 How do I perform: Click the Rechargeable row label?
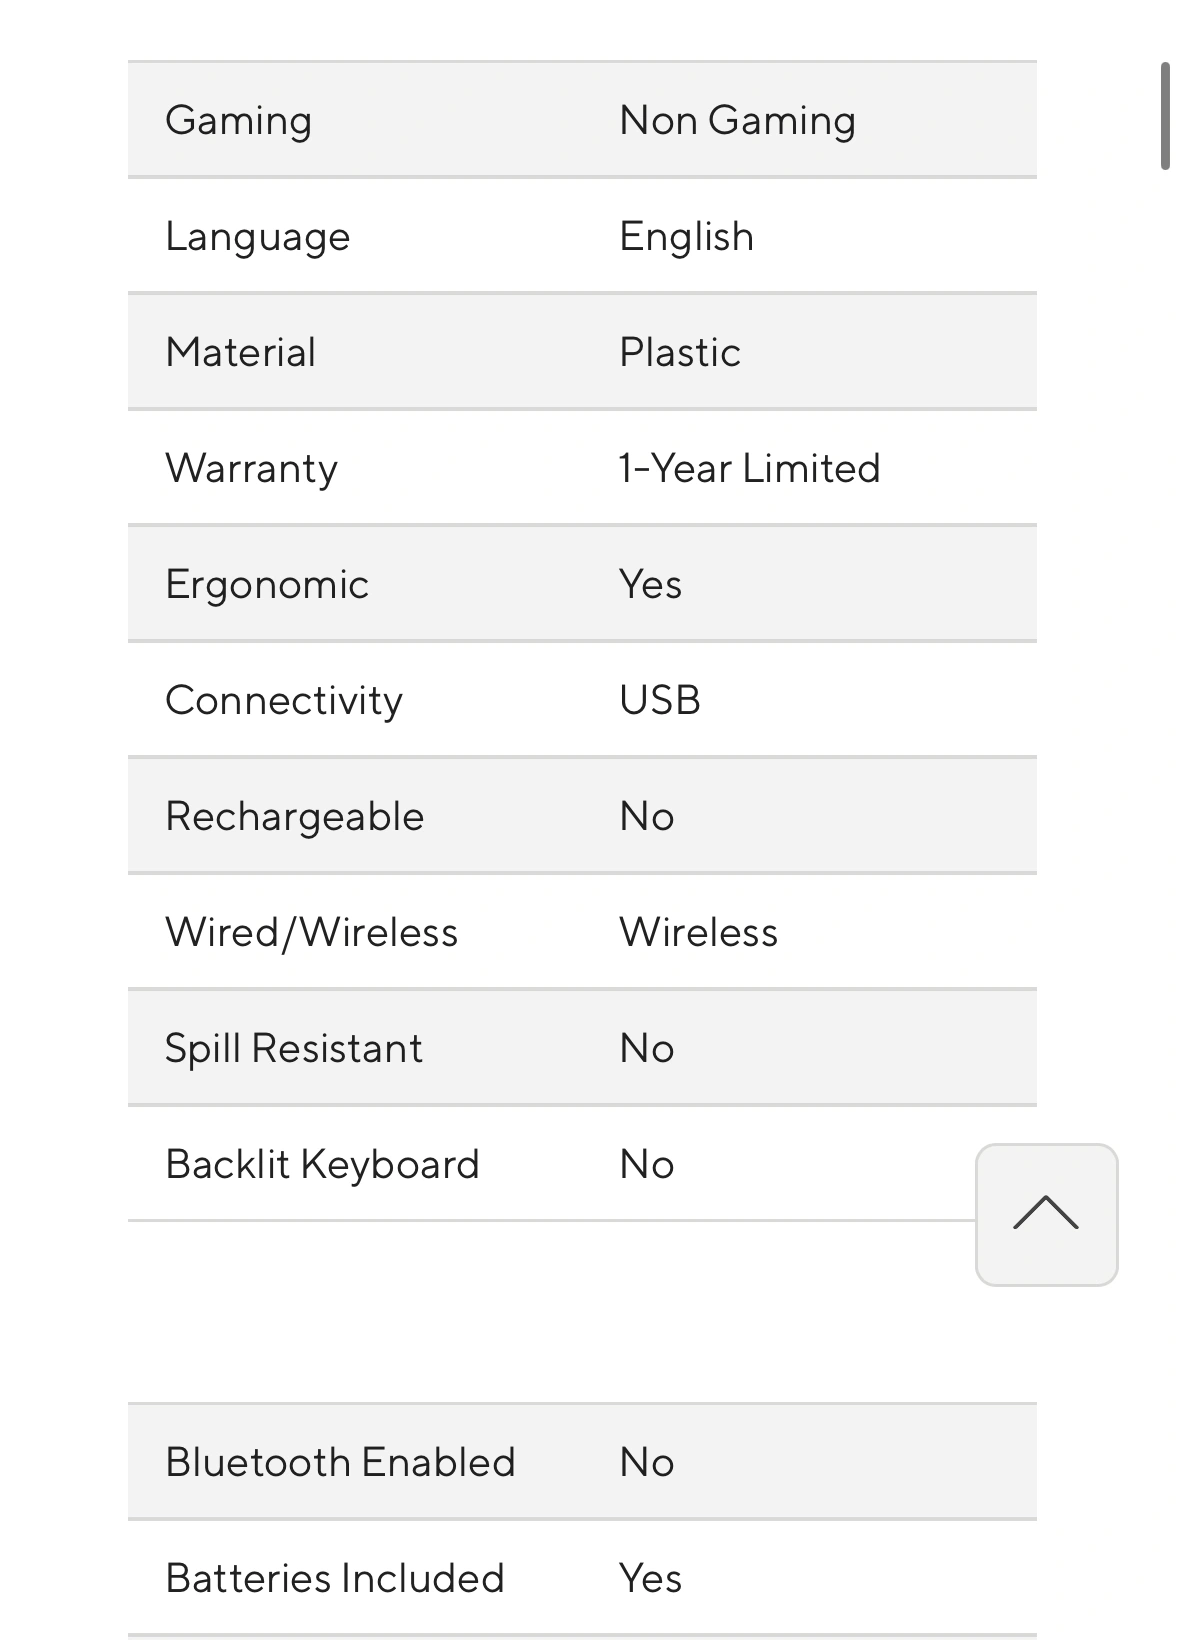click(294, 817)
